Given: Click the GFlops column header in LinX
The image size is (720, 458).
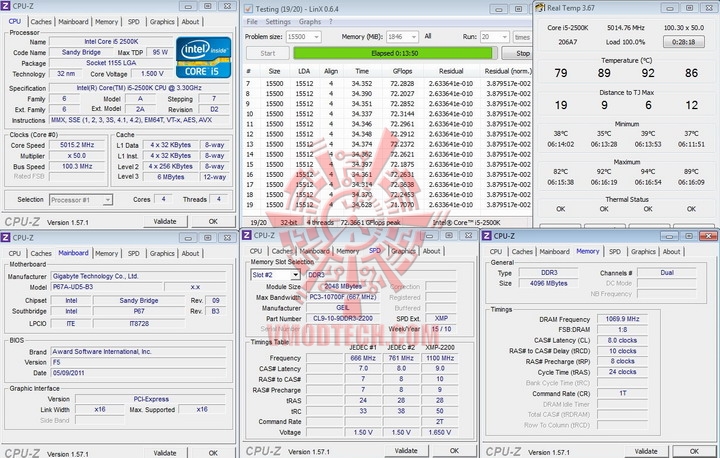Looking at the screenshot, I should pyautogui.click(x=402, y=71).
